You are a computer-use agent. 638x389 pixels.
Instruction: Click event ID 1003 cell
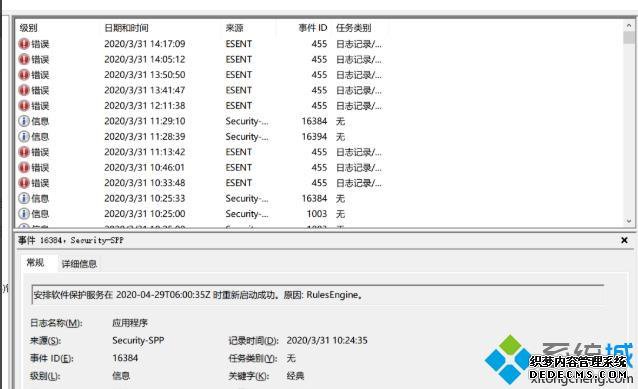coord(317,214)
